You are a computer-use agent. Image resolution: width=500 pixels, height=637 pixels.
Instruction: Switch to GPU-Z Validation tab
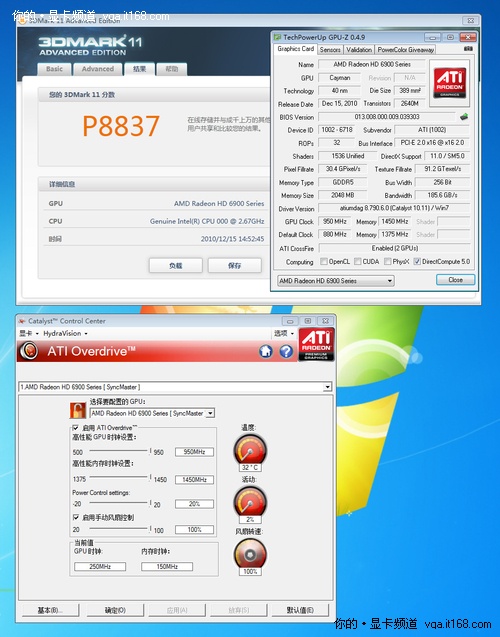pyautogui.click(x=359, y=50)
